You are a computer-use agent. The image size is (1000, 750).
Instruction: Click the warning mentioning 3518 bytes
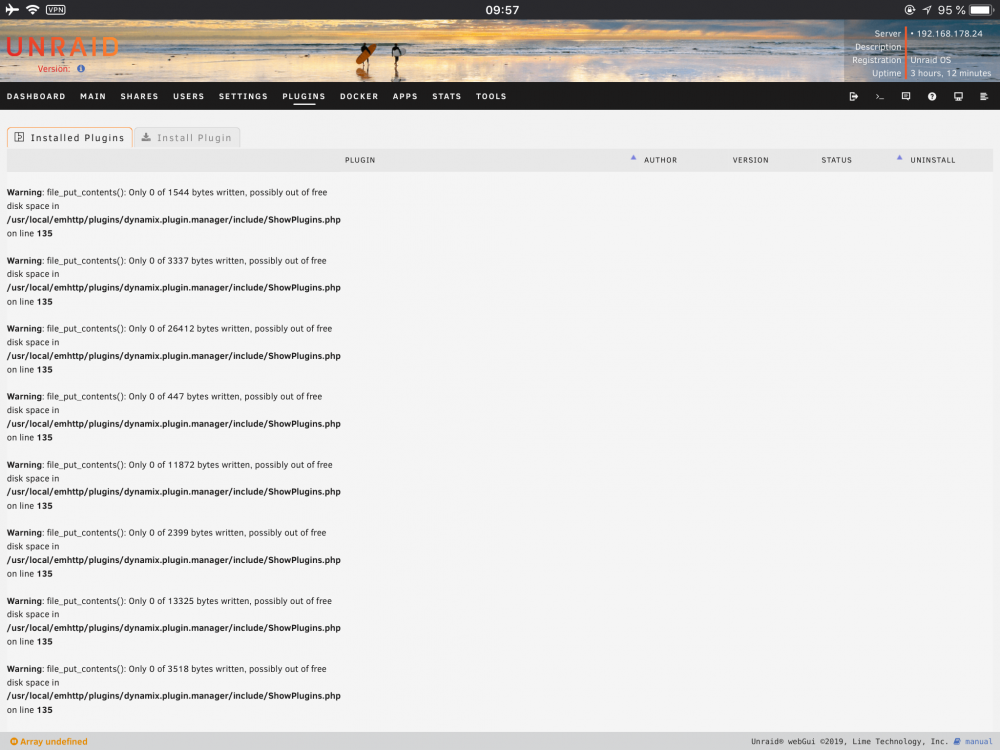coord(173,689)
